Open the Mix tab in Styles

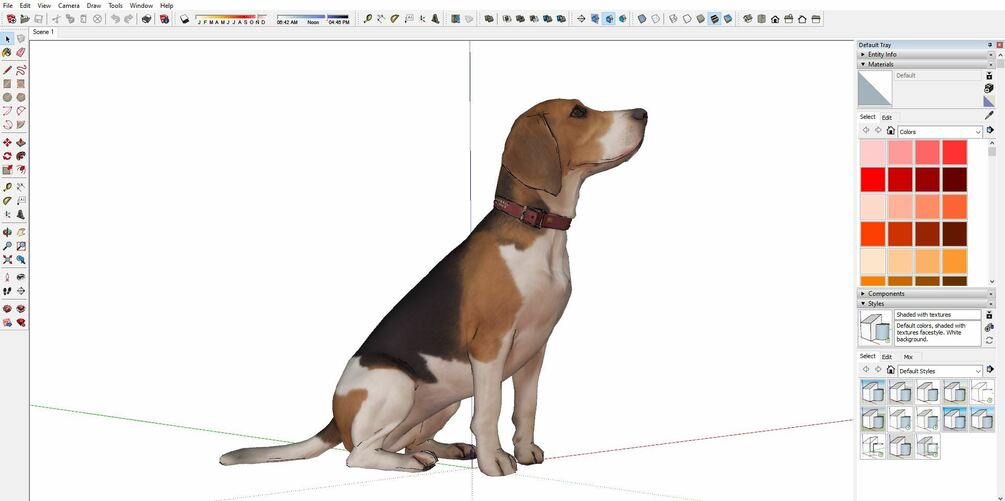coord(908,357)
